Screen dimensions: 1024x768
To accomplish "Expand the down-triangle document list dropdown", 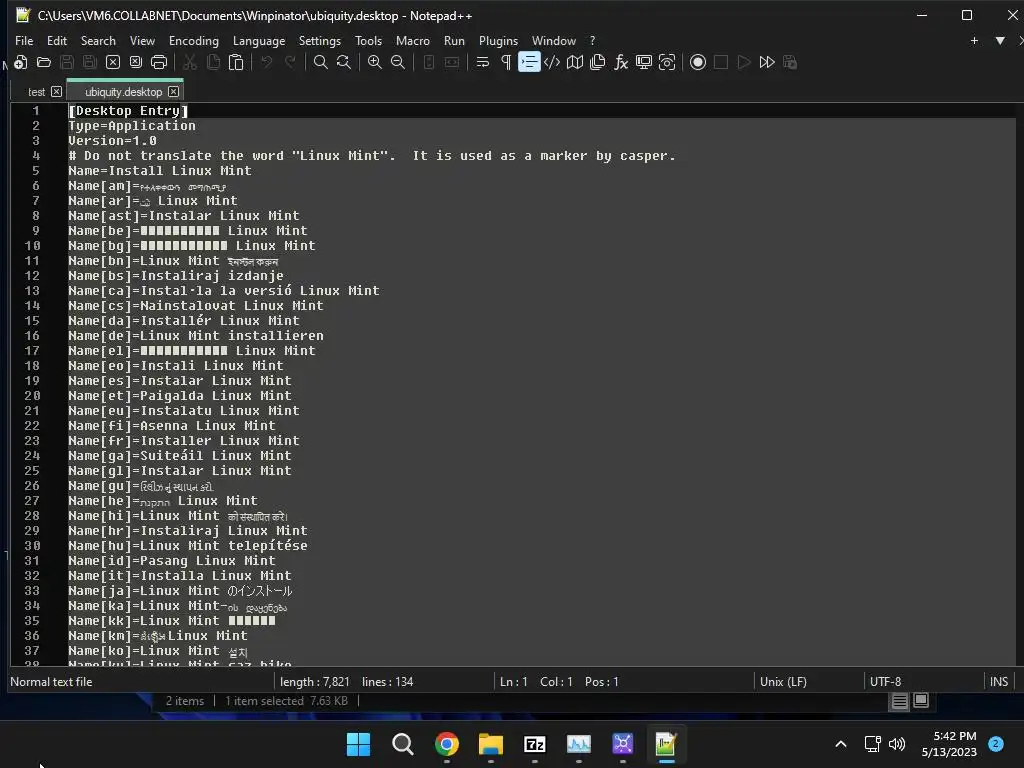I will point(1000,40).
